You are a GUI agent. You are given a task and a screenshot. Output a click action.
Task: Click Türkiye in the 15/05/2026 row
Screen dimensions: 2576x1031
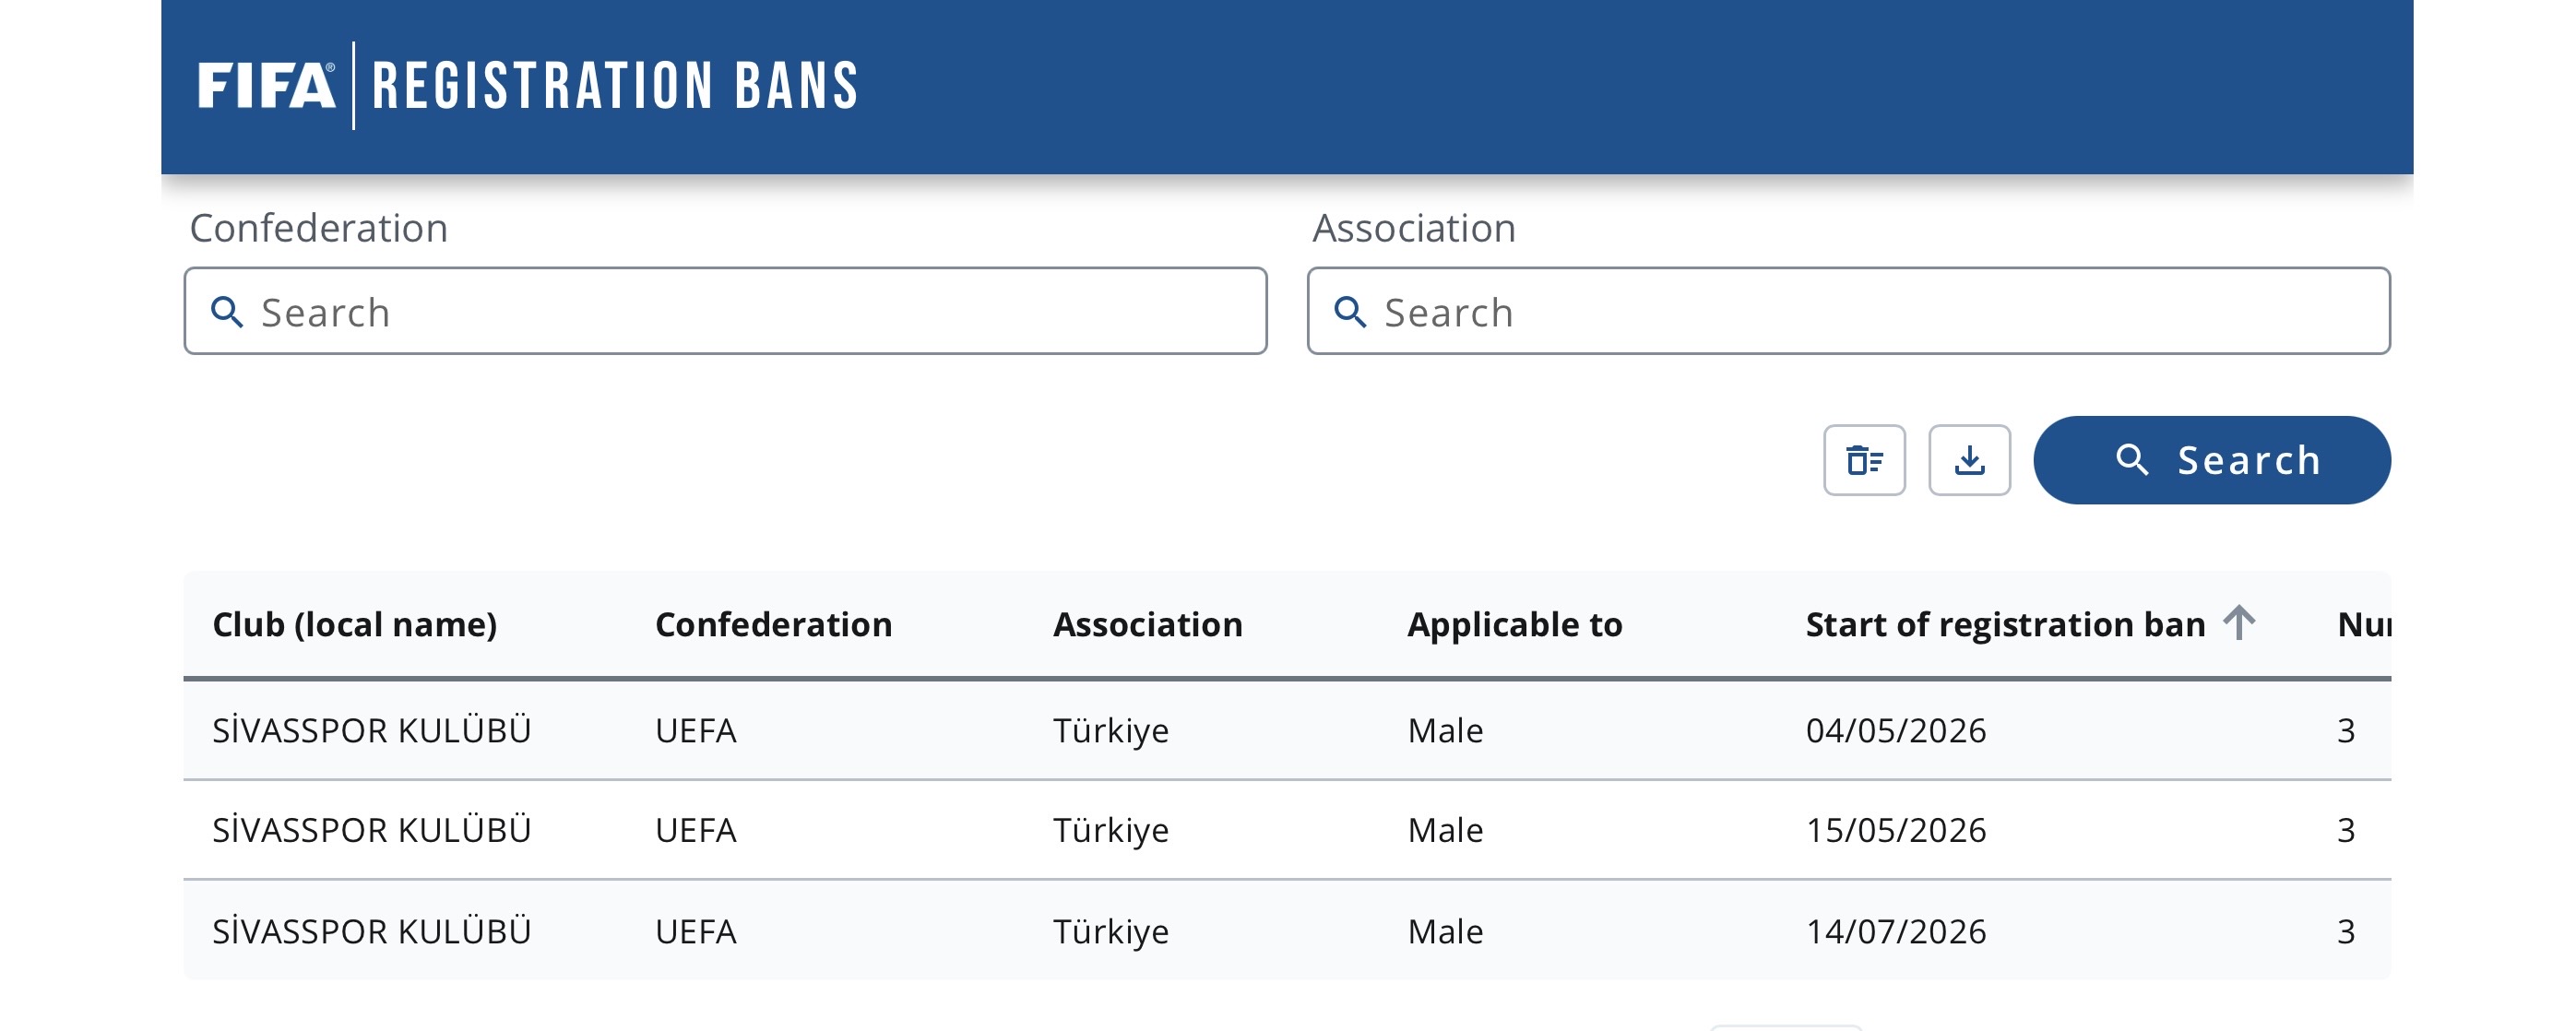coord(1111,830)
